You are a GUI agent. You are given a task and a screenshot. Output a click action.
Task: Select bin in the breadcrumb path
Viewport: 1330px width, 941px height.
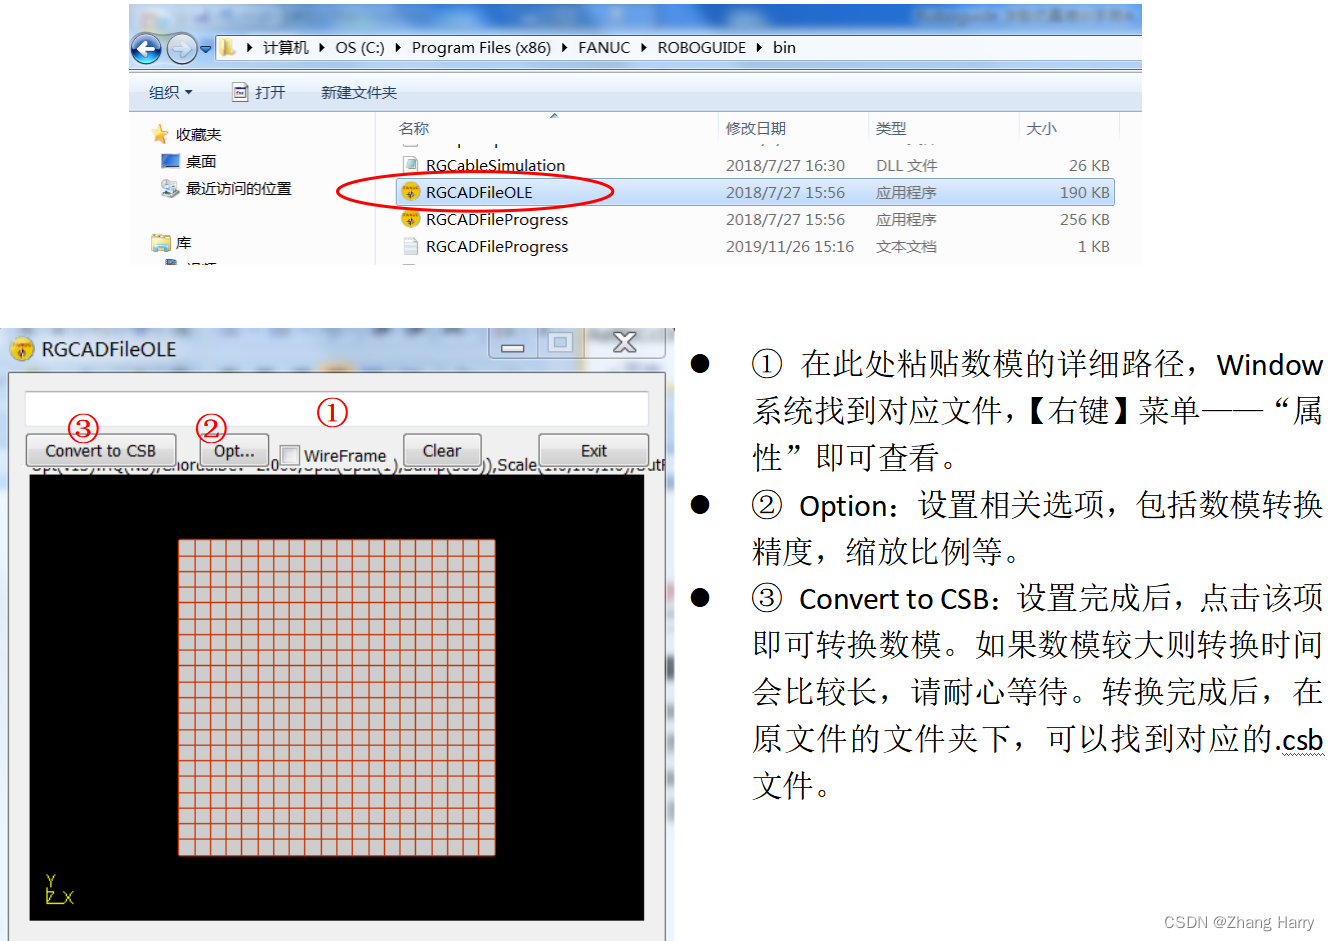tap(784, 48)
